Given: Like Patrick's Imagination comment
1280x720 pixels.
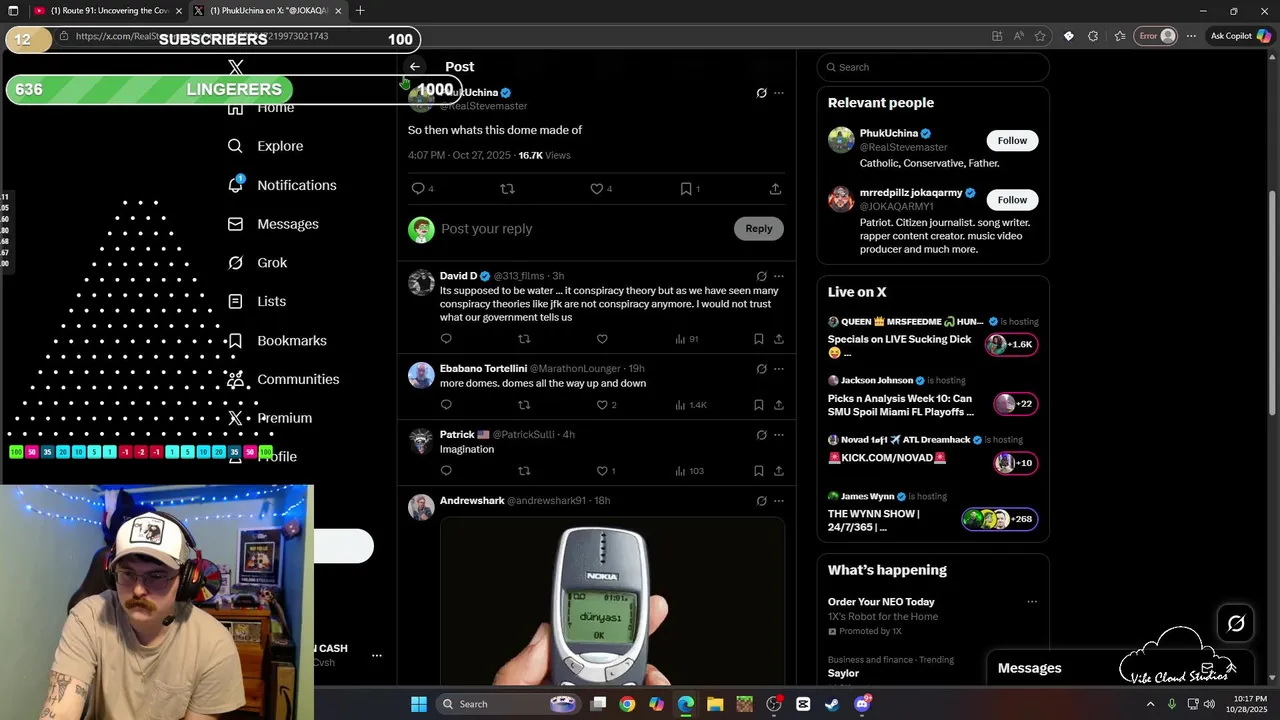Looking at the screenshot, I should 602,471.
